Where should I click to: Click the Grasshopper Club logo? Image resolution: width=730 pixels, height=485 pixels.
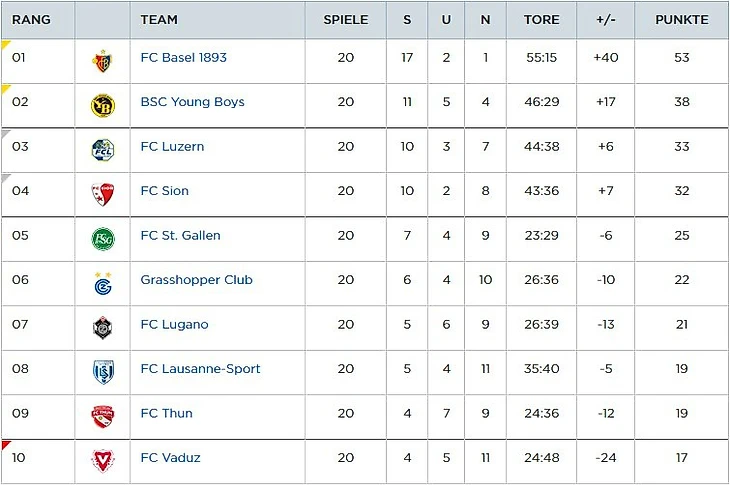pos(102,283)
